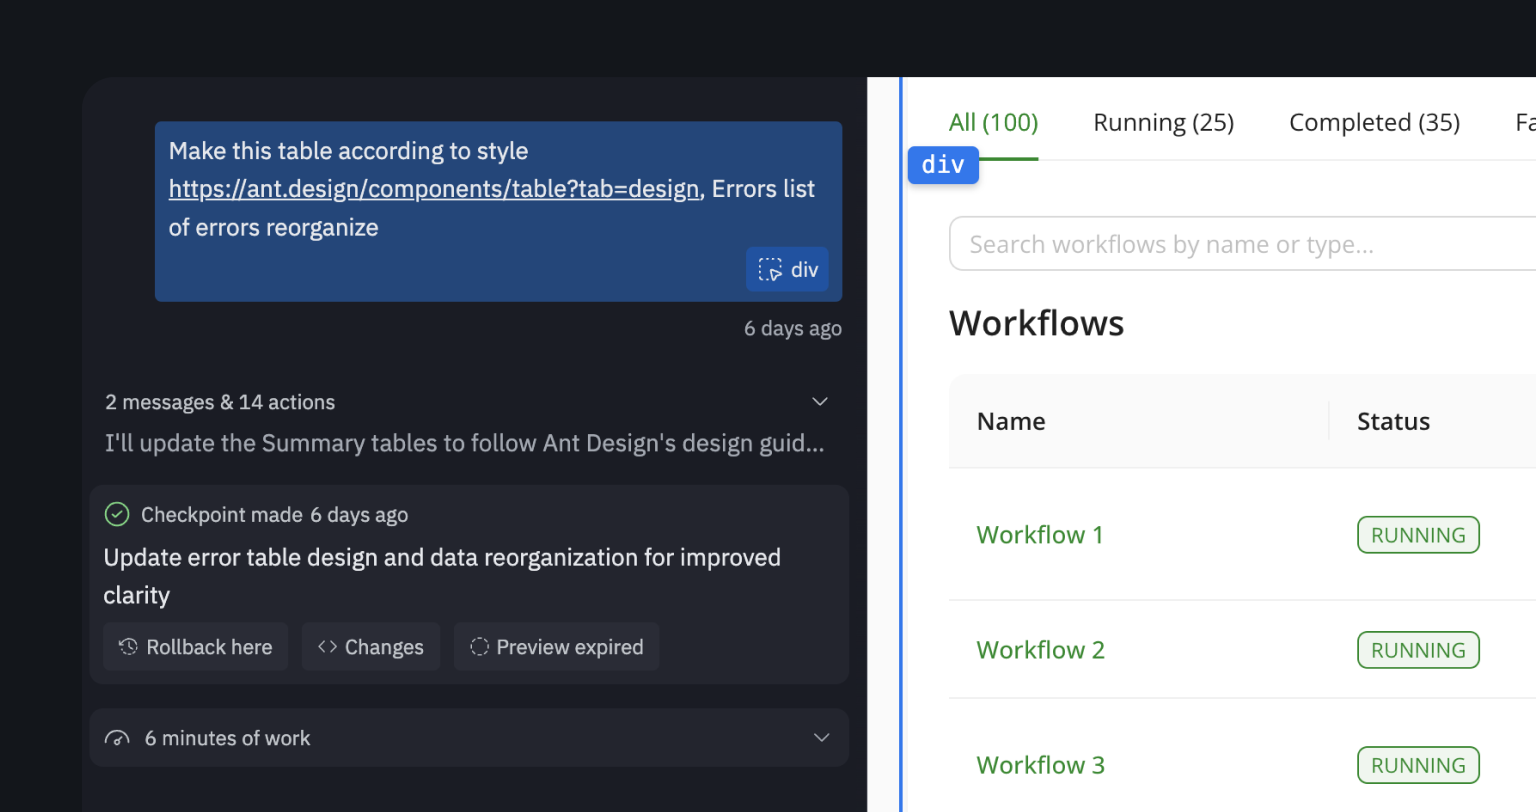1536x812 pixels.
Task: Click the RUNNING status badge for Workflow 1
Action: [1417, 534]
